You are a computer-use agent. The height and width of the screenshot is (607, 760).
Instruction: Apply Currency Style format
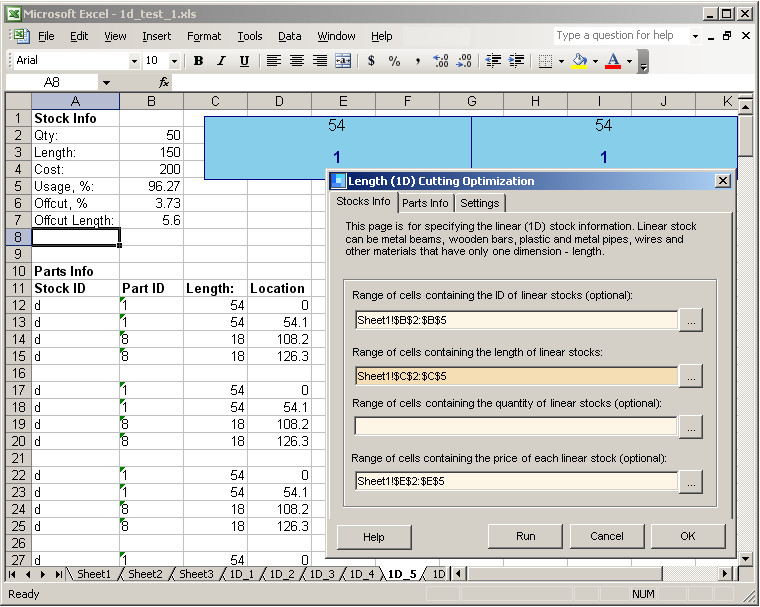tap(371, 61)
